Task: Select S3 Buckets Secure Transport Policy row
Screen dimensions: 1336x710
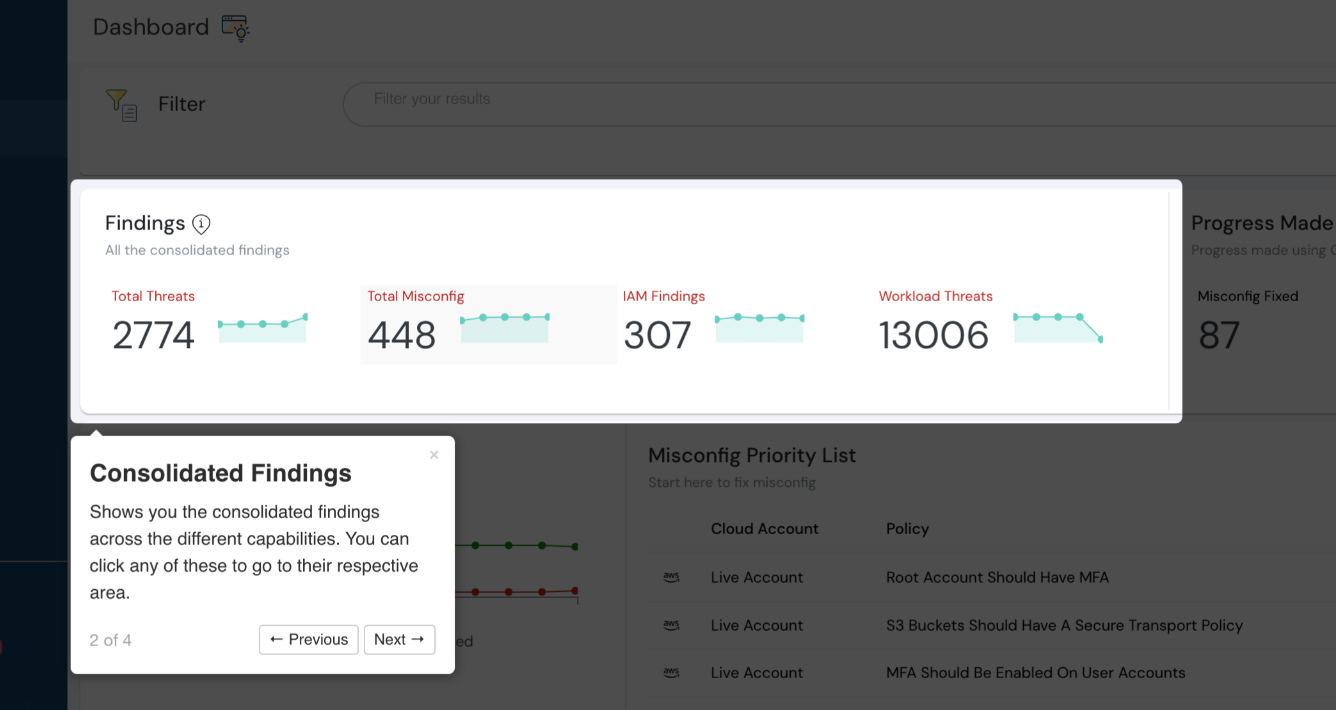Action: [1064, 625]
